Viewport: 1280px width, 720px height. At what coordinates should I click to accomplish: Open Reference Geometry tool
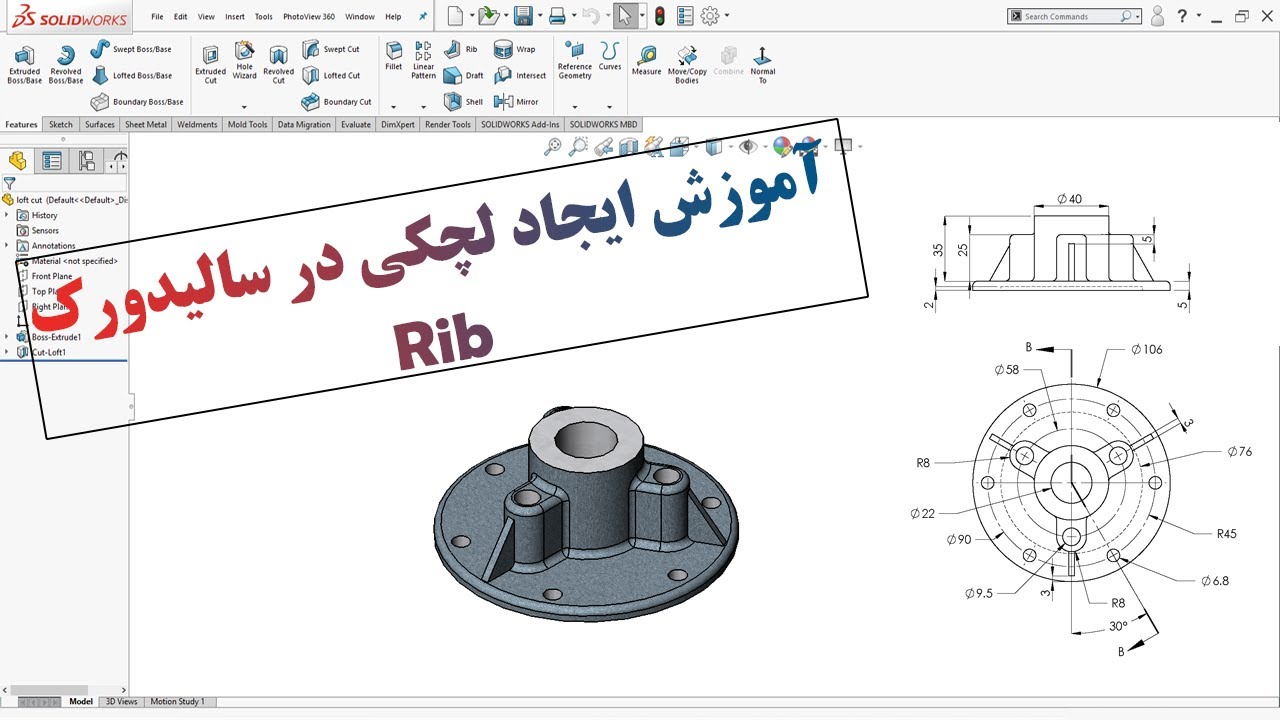[575, 61]
